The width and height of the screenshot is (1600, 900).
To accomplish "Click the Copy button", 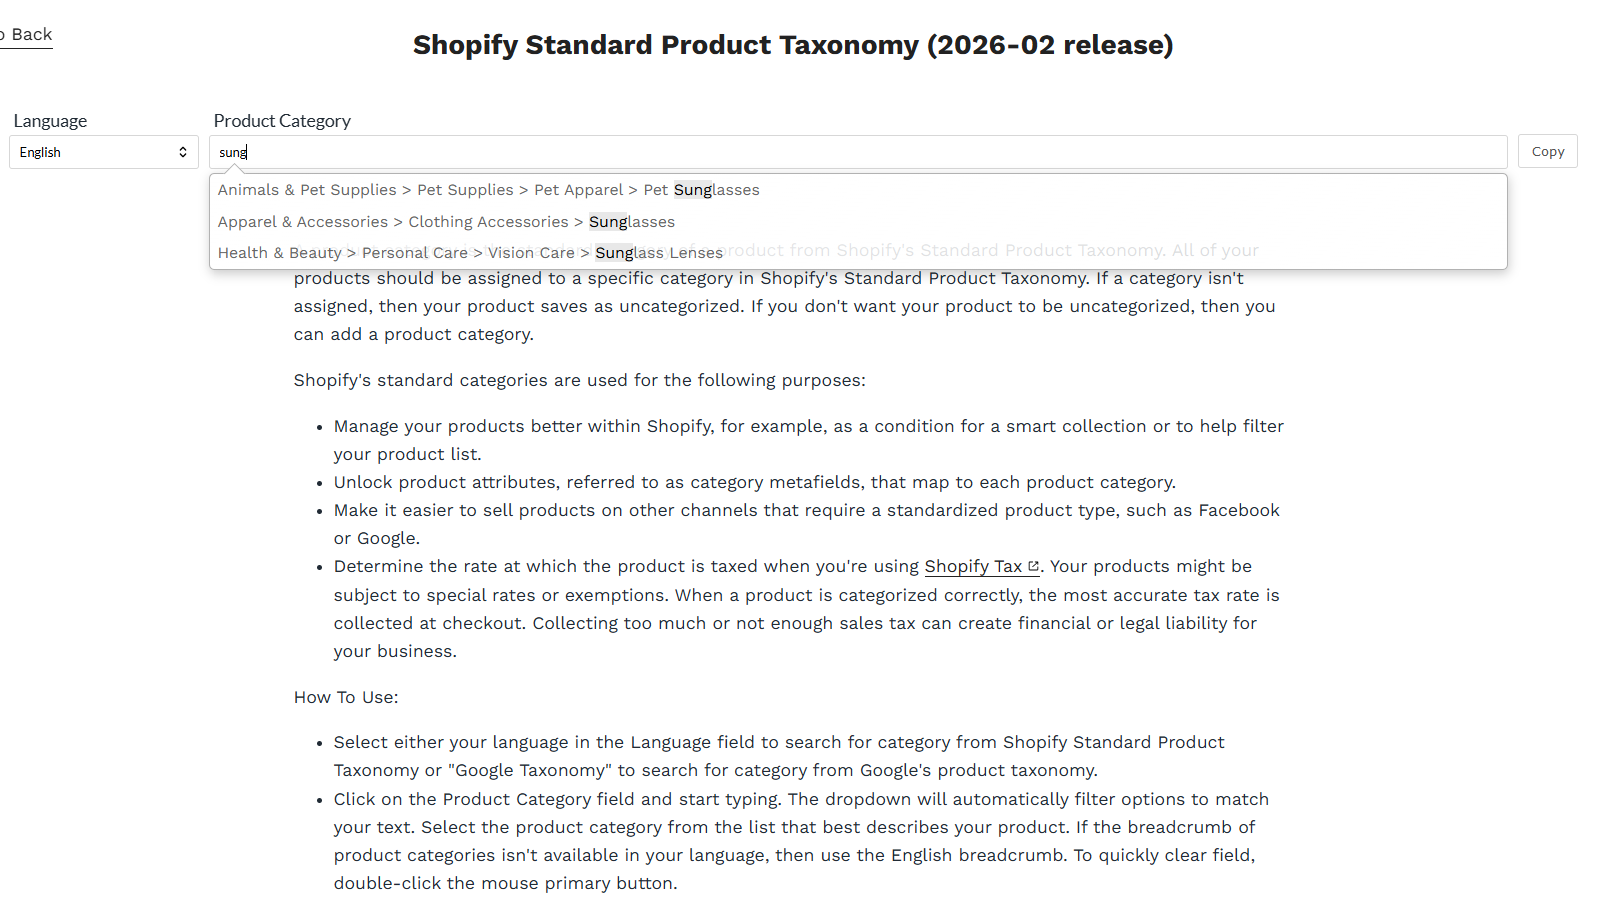I will tap(1547, 151).
